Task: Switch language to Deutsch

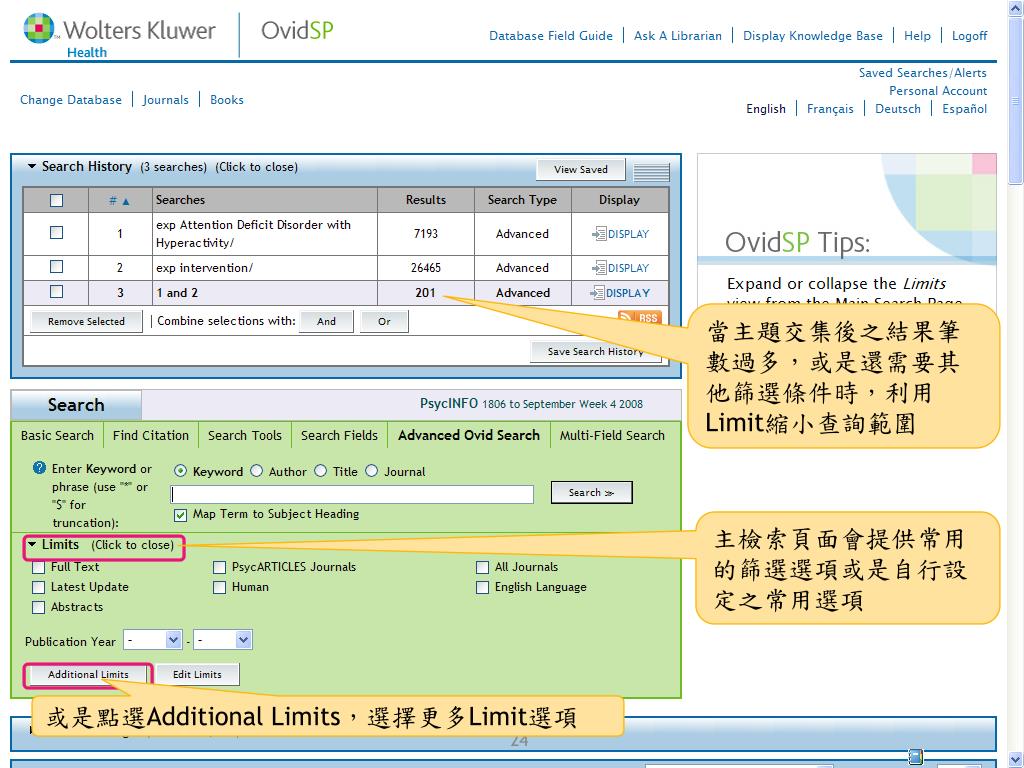Action: coord(897,109)
